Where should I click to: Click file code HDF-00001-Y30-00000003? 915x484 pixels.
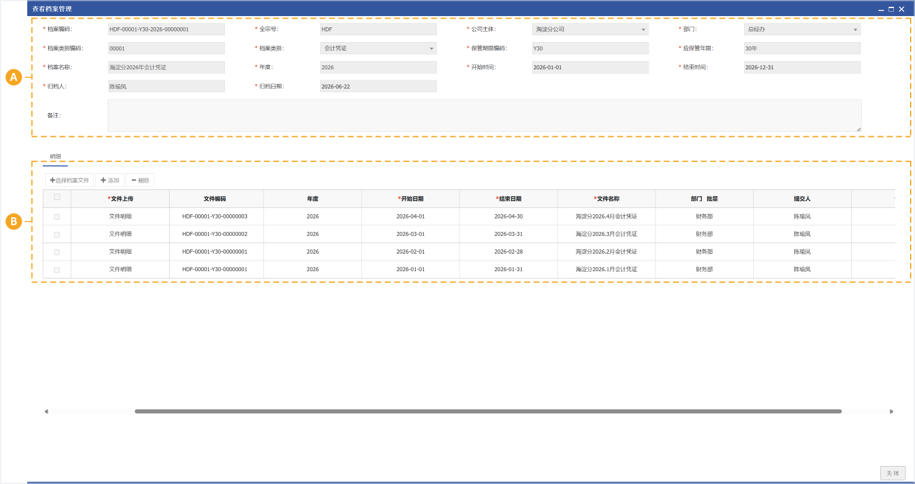215,216
